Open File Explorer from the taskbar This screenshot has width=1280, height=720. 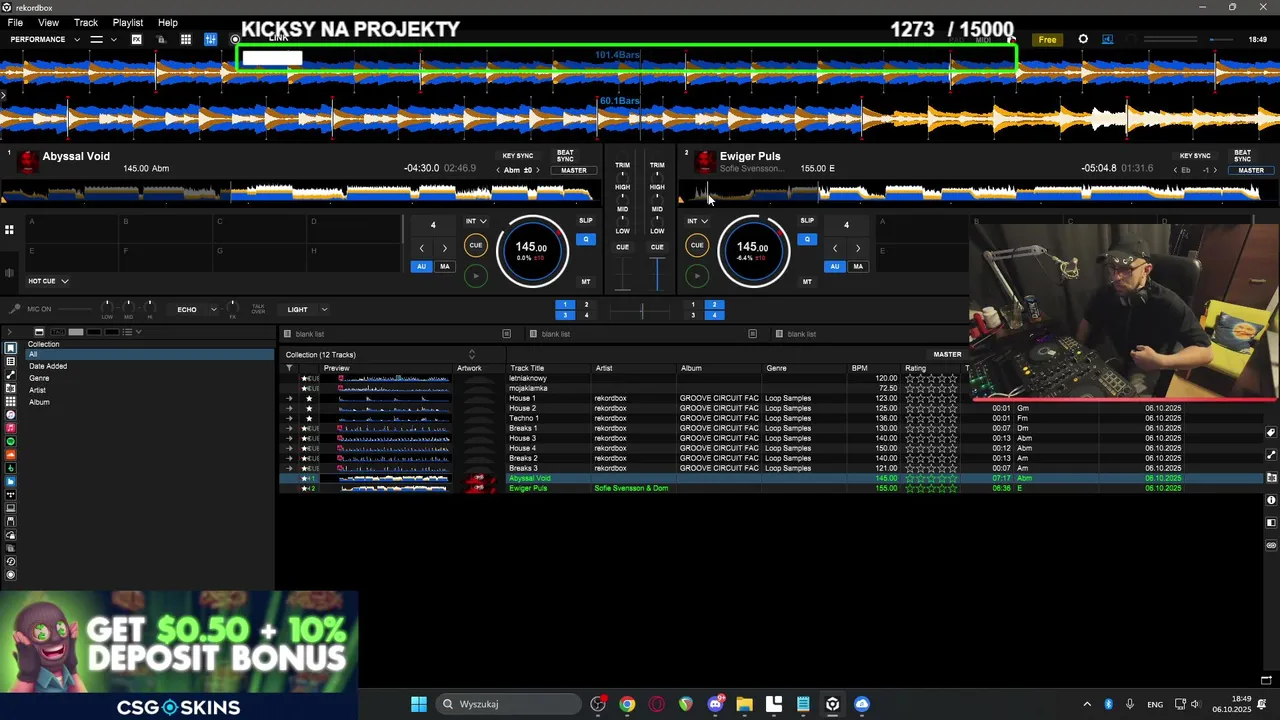[x=744, y=704]
